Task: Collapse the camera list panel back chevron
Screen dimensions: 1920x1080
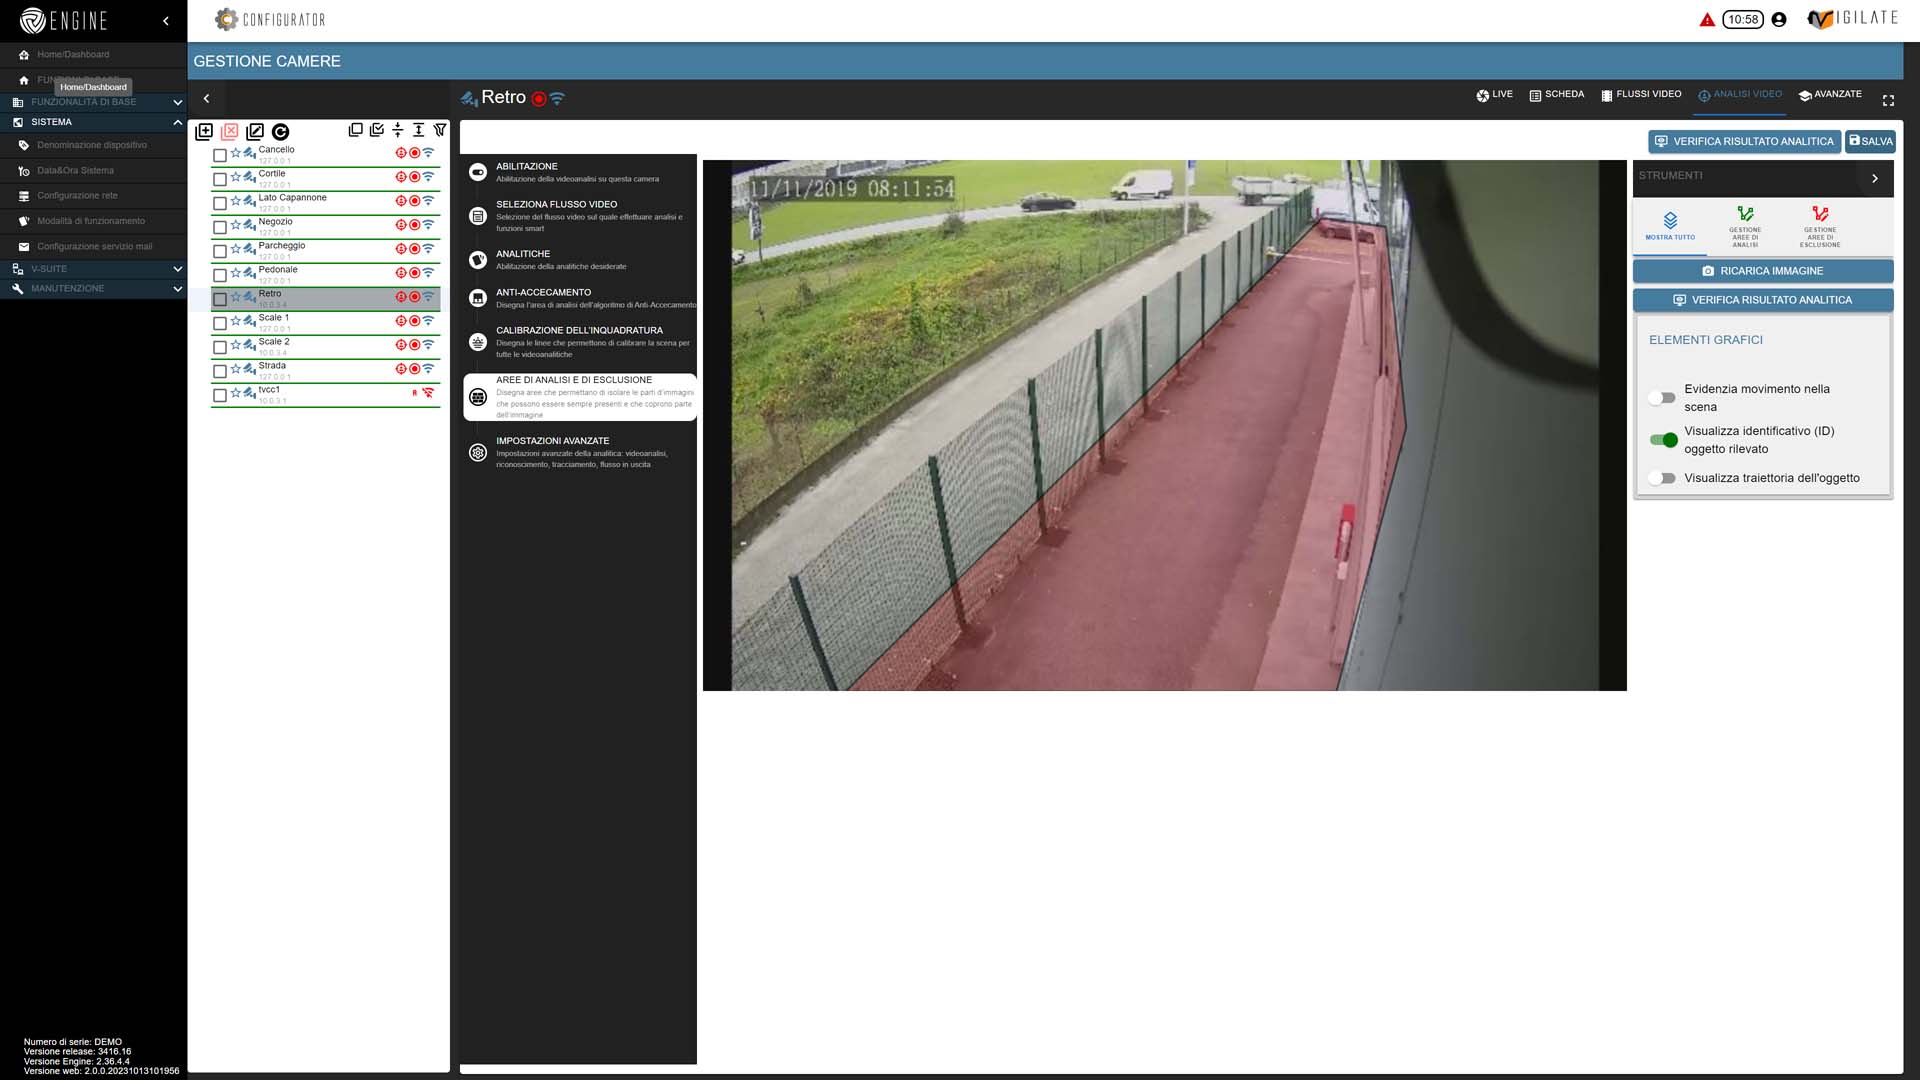Action: click(x=206, y=98)
